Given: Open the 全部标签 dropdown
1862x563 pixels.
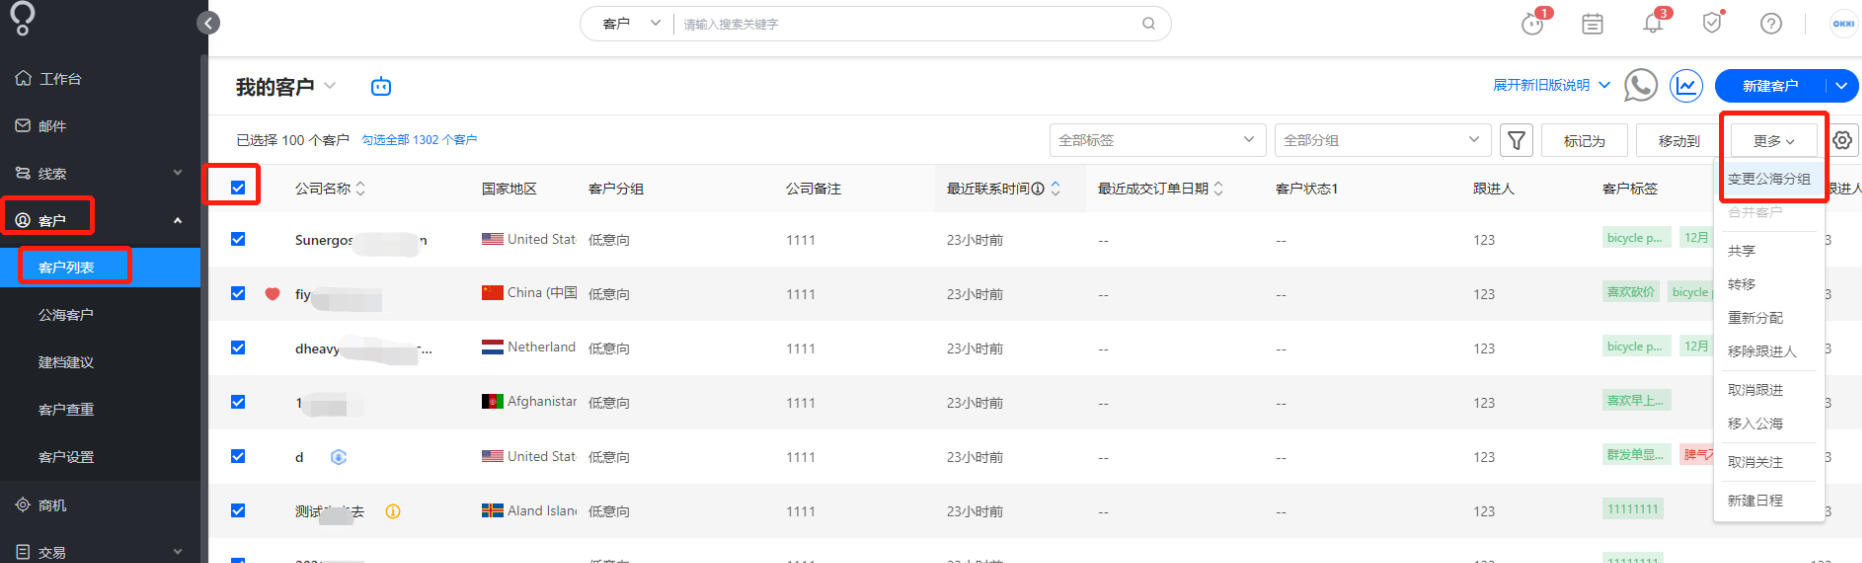Looking at the screenshot, I should click(x=1157, y=140).
